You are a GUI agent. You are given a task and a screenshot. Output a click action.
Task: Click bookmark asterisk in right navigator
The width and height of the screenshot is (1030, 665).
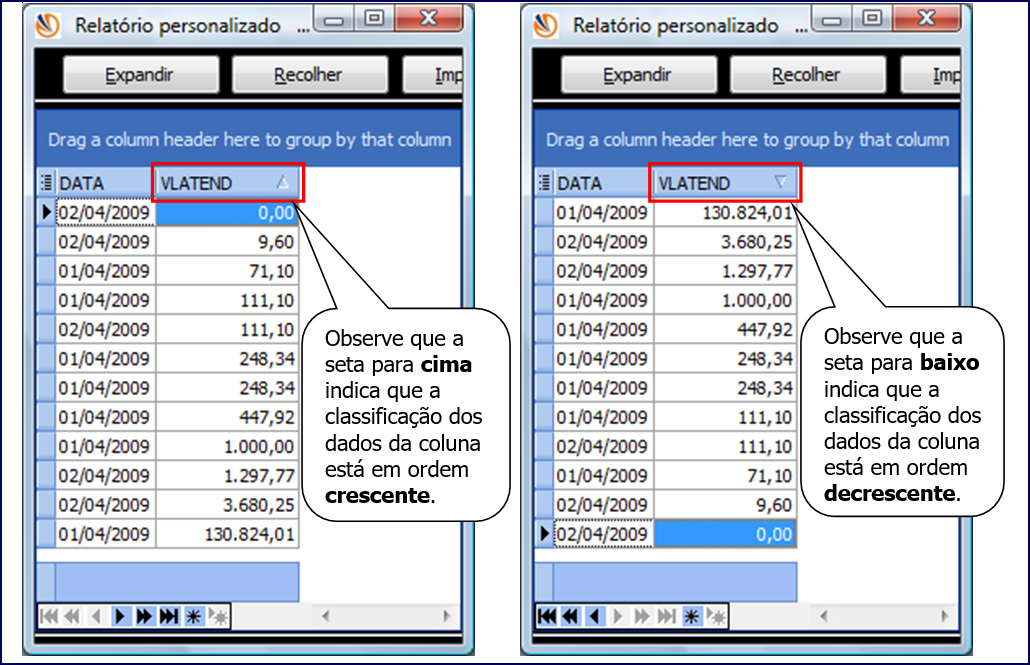[691, 616]
